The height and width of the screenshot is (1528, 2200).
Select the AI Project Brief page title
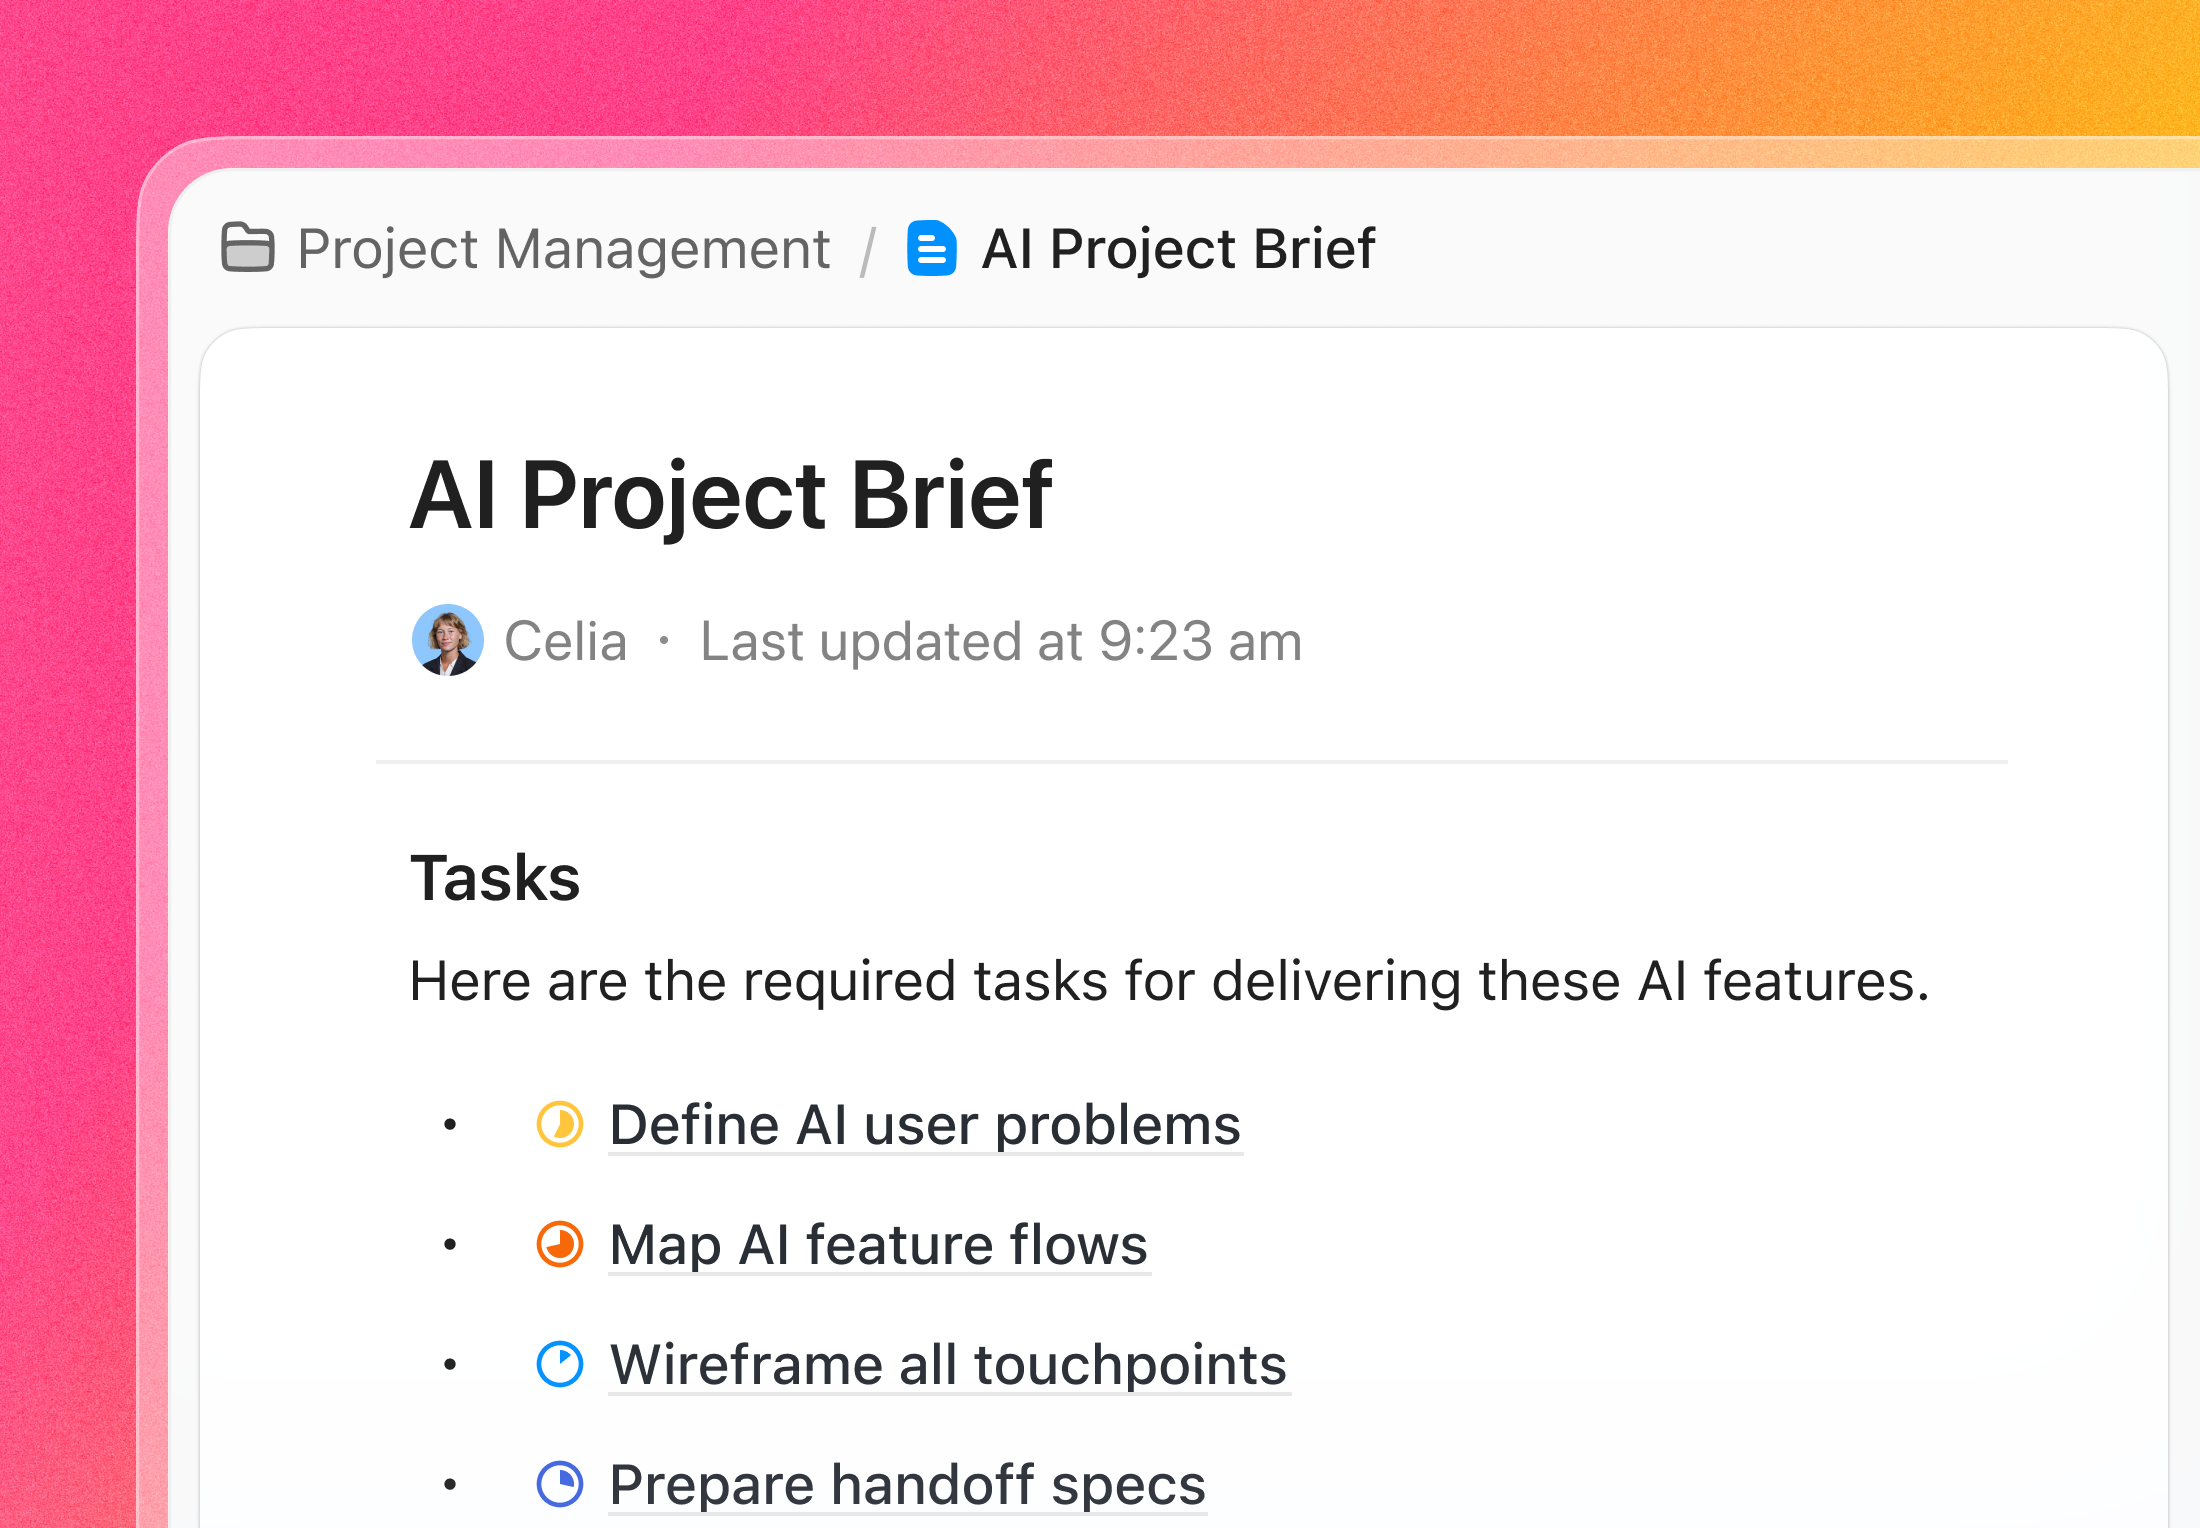pyautogui.click(x=732, y=495)
